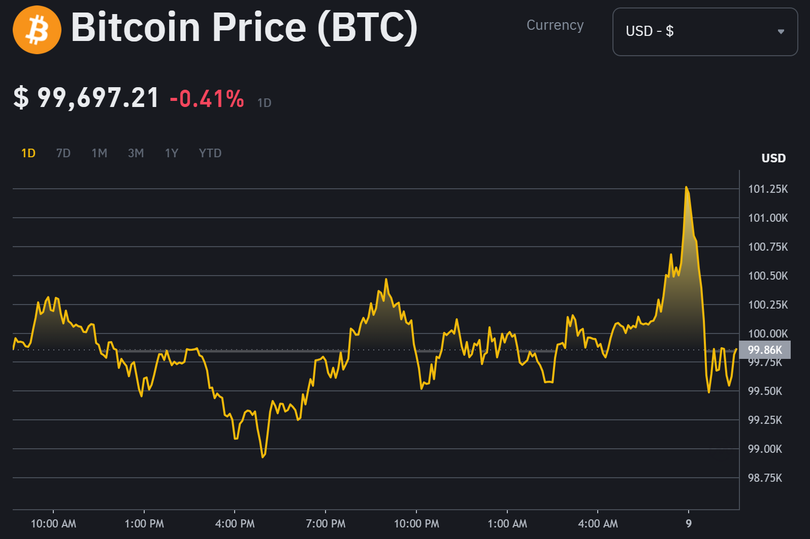The image size is (810, 539).
Task: Select the 3M time range
Action: click(x=135, y=153)
